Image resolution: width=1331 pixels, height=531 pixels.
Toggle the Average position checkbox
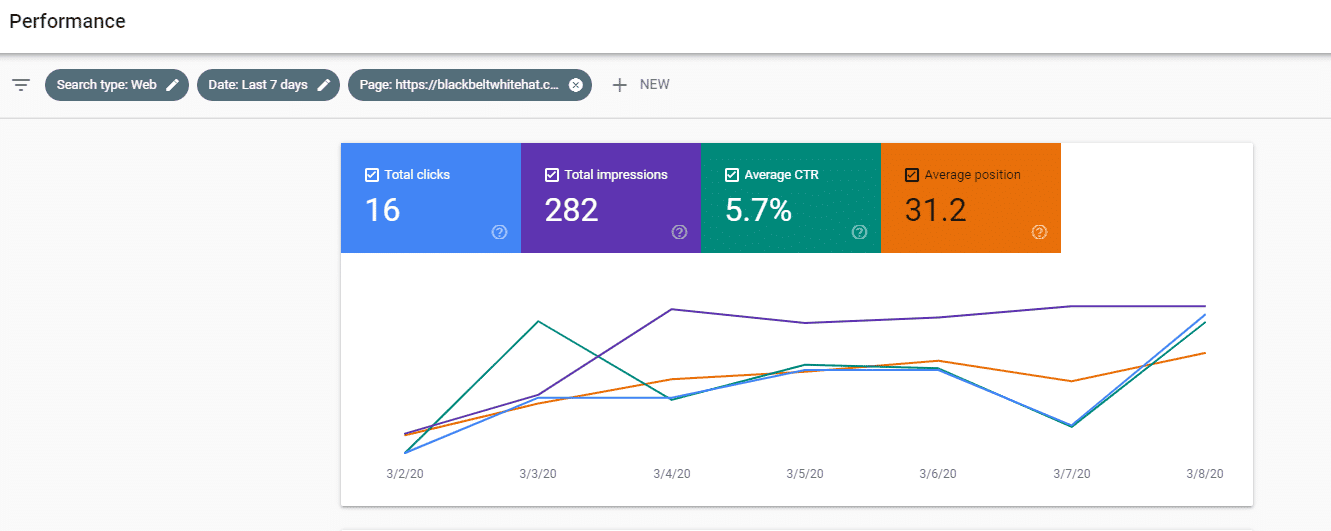912,175
